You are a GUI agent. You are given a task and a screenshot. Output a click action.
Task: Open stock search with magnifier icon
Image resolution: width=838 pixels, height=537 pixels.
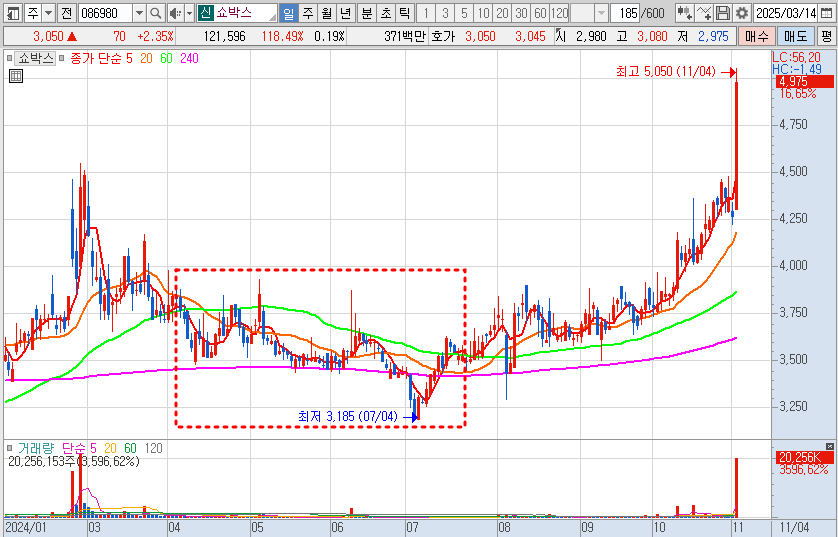coord(156,13)
